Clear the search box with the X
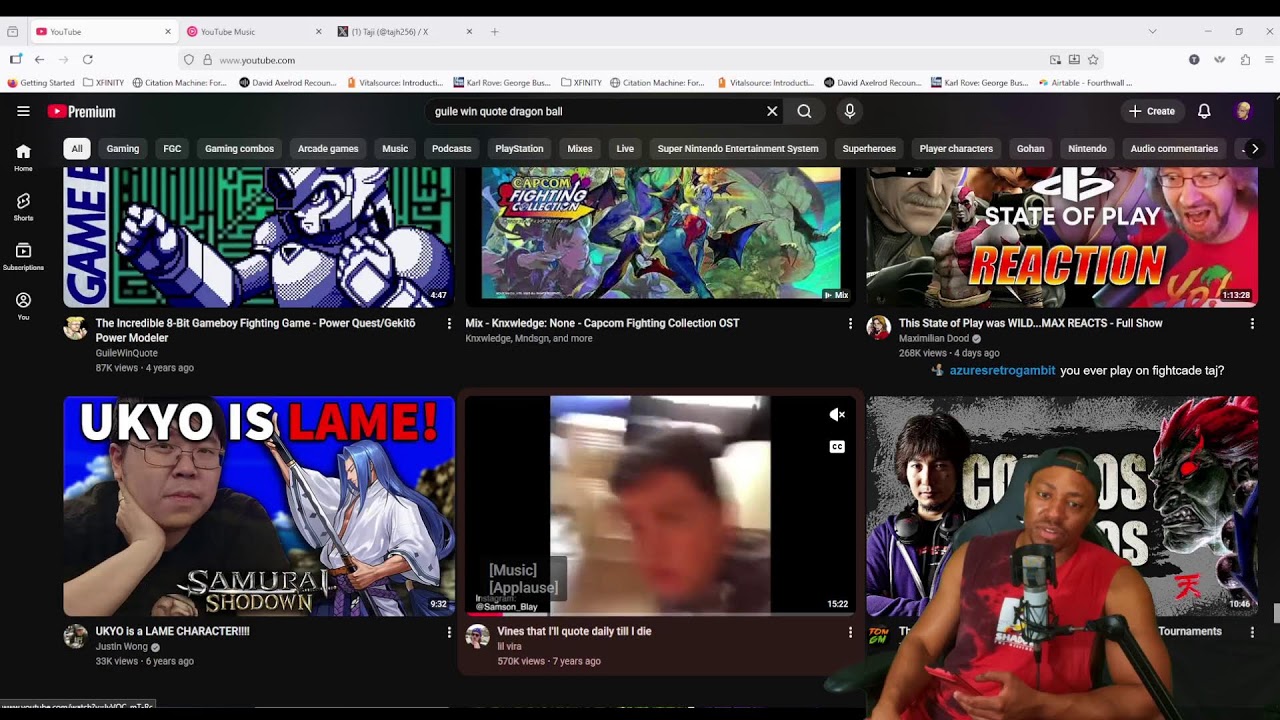1280x720 pixels. (x=772, y=111)
